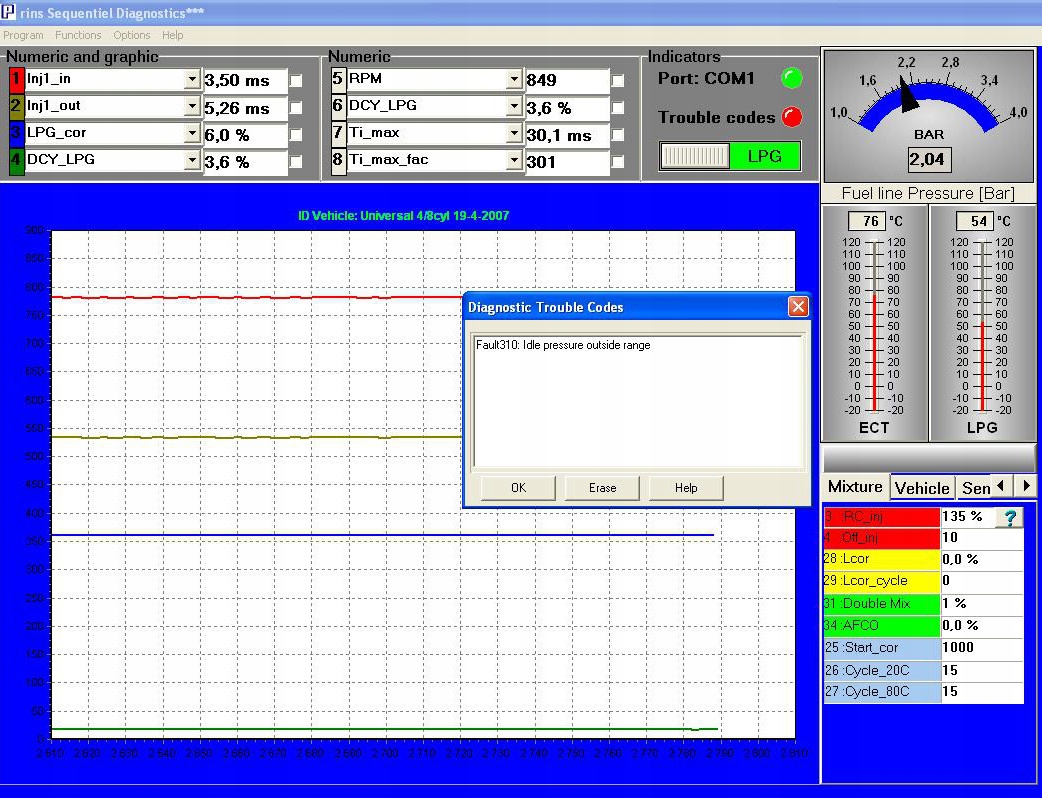Viewport: 1042px width, 798px height.
Task: Open the Ti_max_fac dropdown list
Action: [514, 161]
